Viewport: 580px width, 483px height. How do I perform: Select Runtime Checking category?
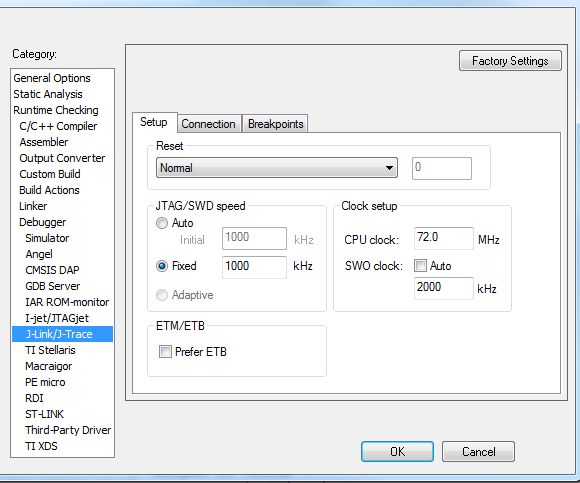tap(56, 110)
